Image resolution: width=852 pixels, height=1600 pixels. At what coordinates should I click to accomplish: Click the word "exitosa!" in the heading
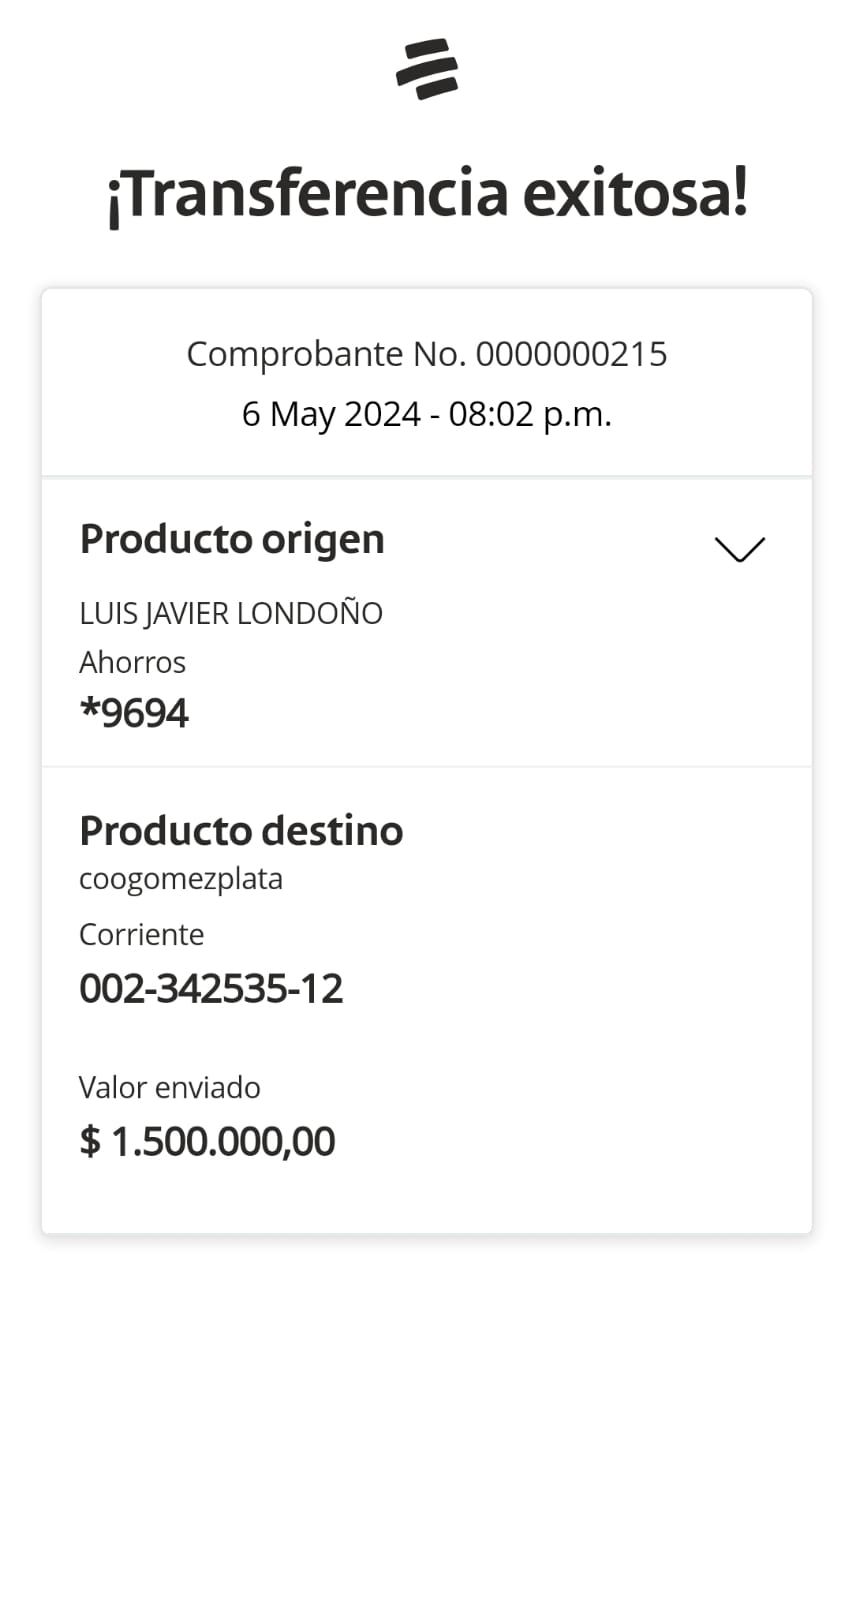coord(635,194)
